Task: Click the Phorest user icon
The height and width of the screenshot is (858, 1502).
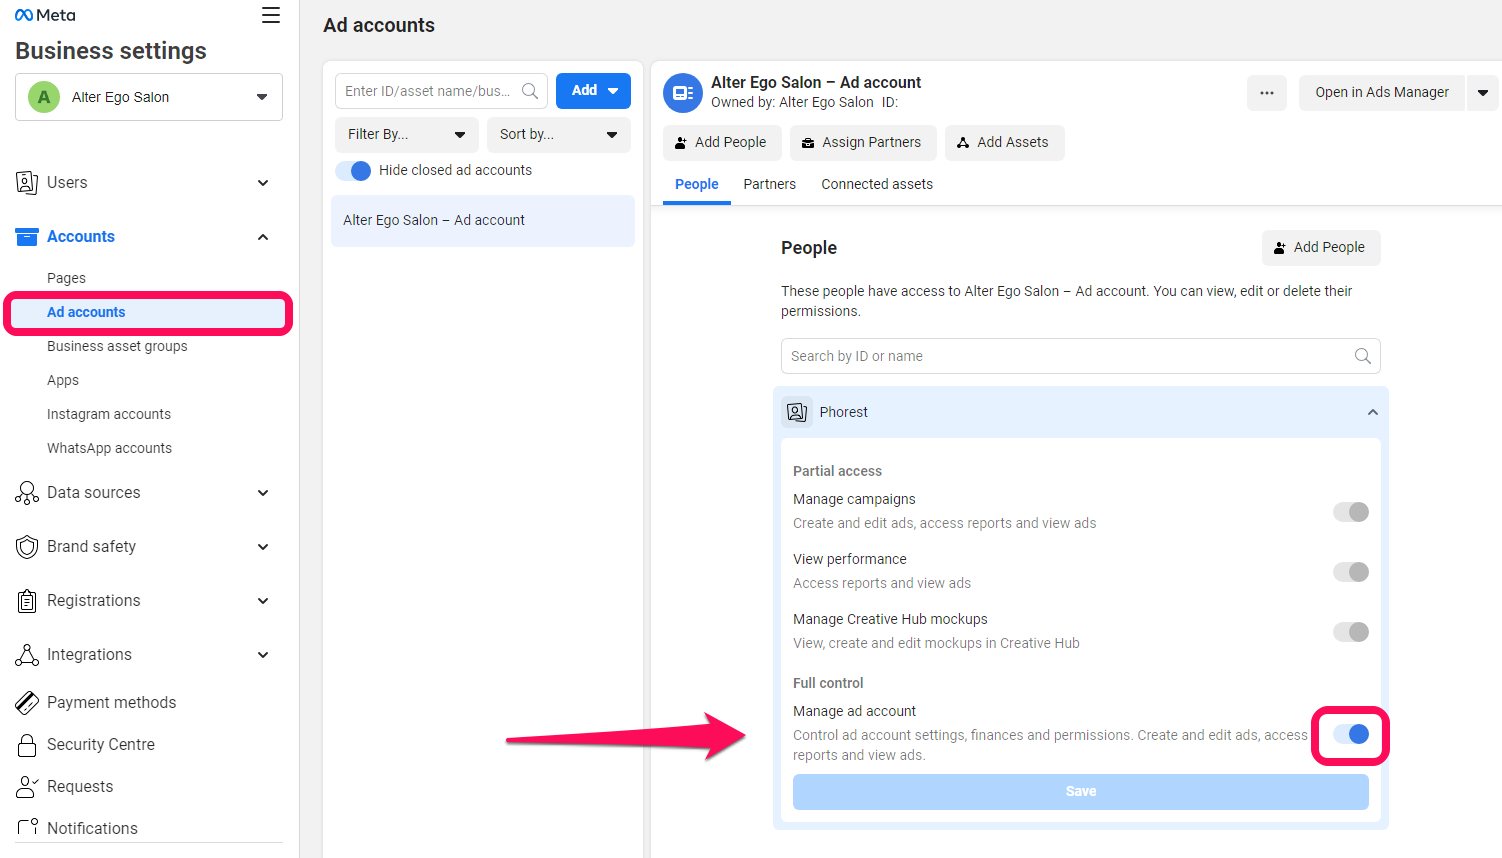Action: pos(797,412)
